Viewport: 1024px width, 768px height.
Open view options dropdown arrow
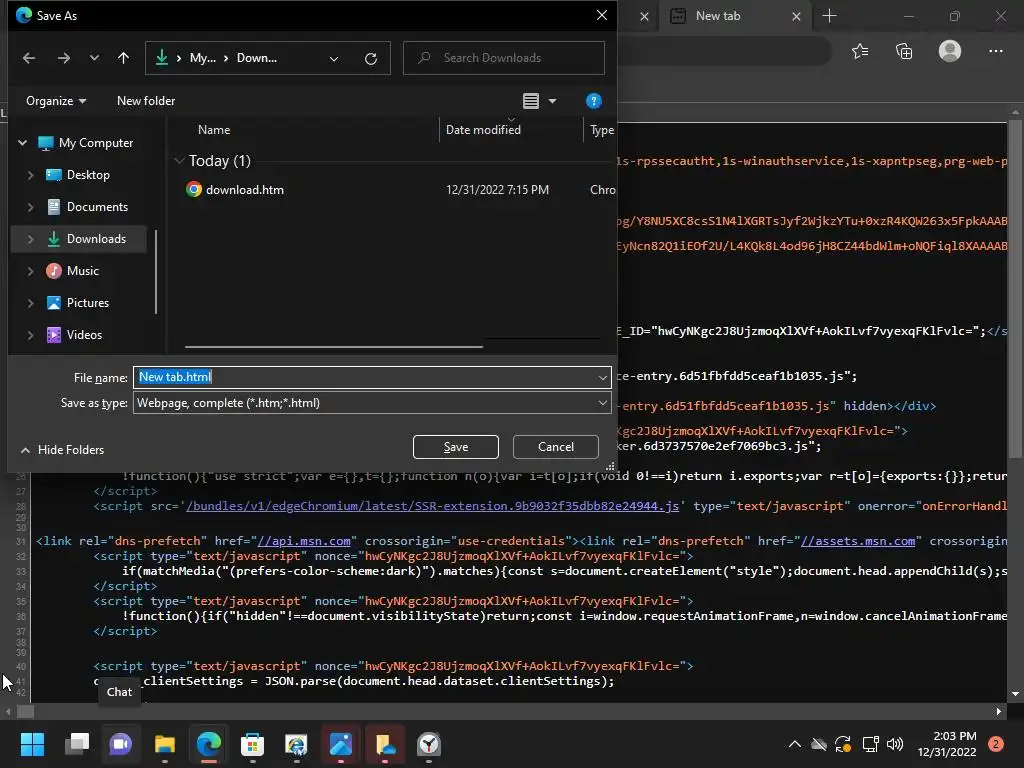tap(552, 101)
